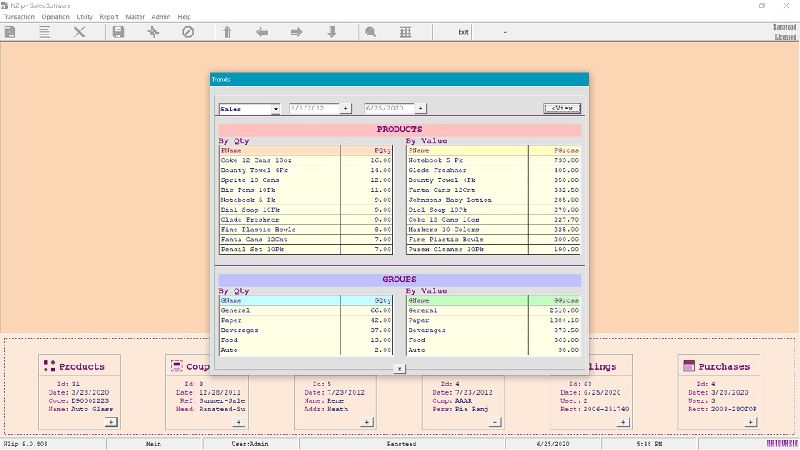Click the save (floppy disk) toolbar icon

click(x=118, y=32)
